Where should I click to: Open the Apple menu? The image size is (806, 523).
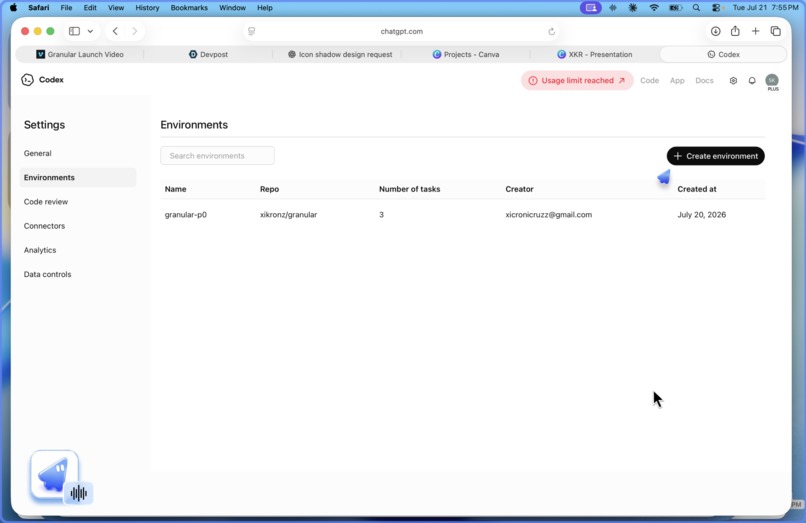click(x=13, y=8)
